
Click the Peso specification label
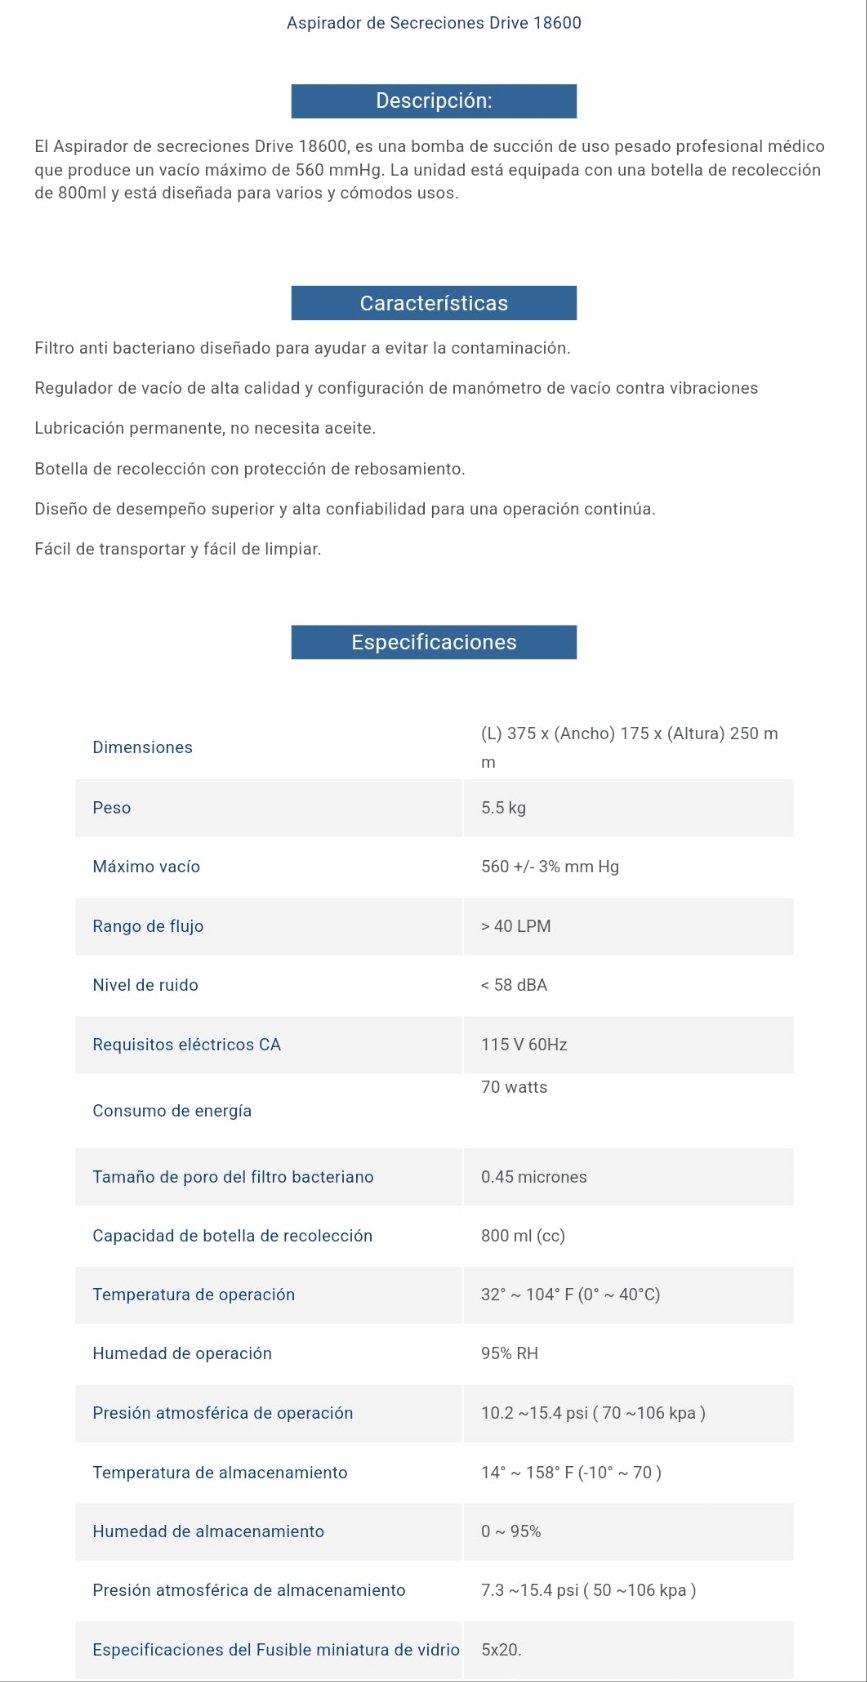tap(111, 808)
